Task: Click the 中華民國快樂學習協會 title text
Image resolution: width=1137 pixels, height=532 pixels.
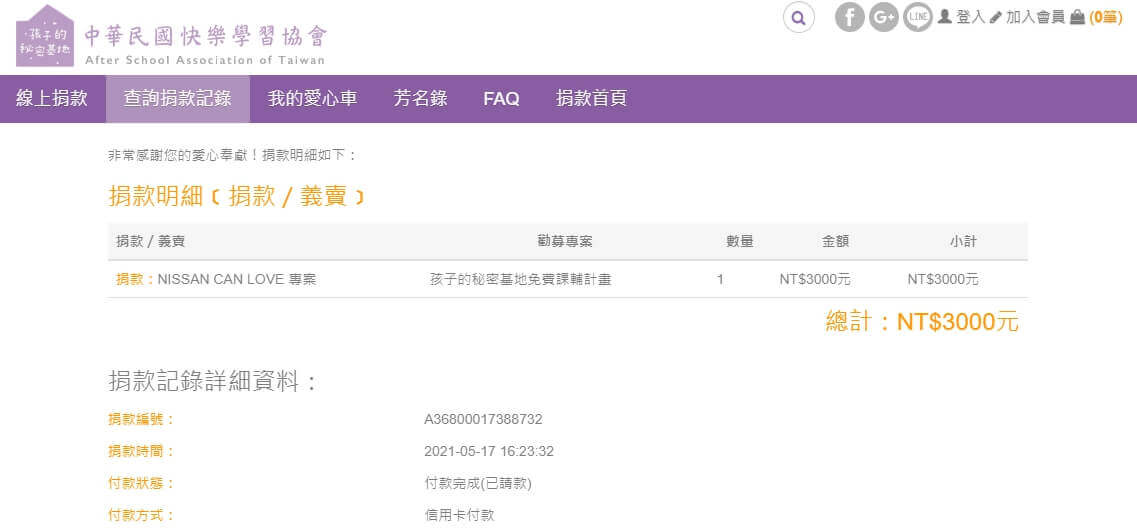Action: pos(205,36)
